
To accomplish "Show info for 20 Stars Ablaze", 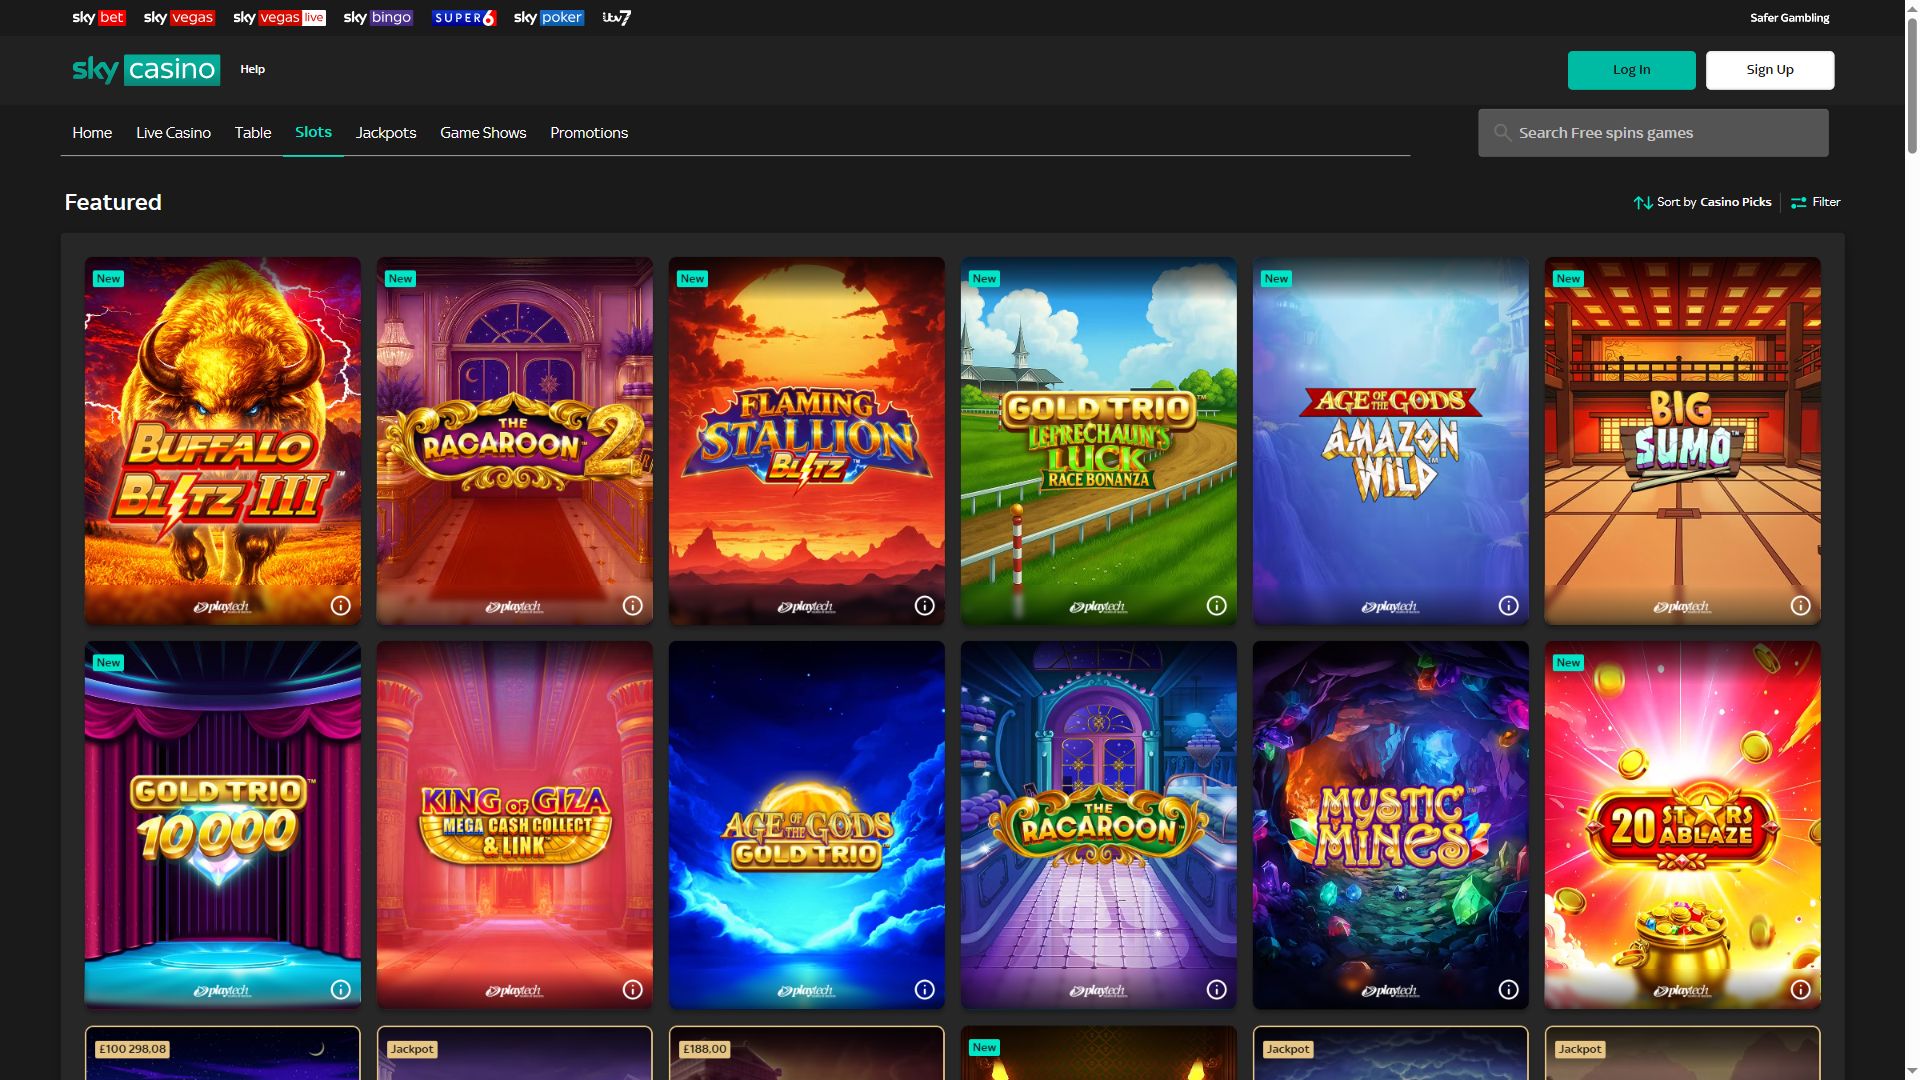I will click(1800, 990).
